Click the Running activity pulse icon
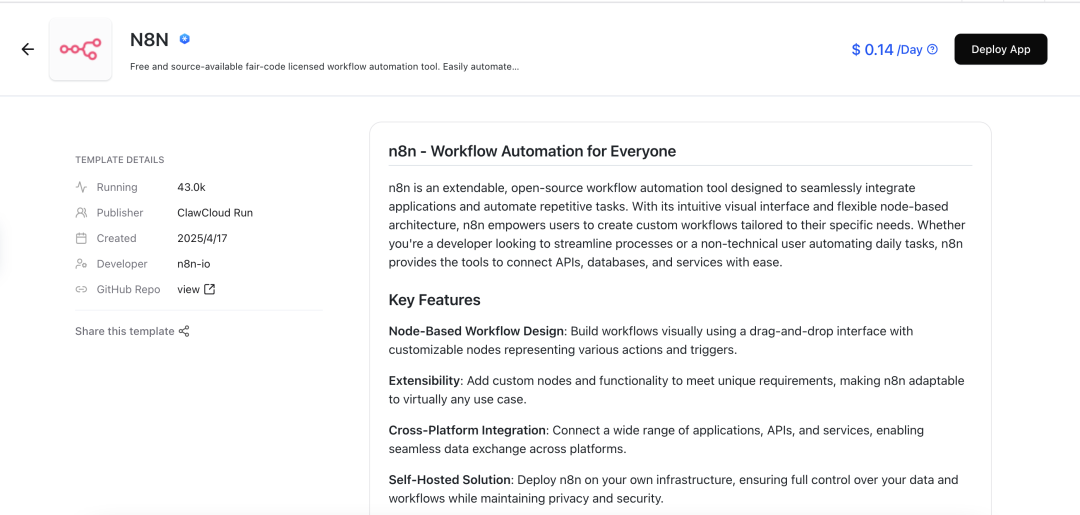Viewport: 1080px width, 515px height. (81, 187)
